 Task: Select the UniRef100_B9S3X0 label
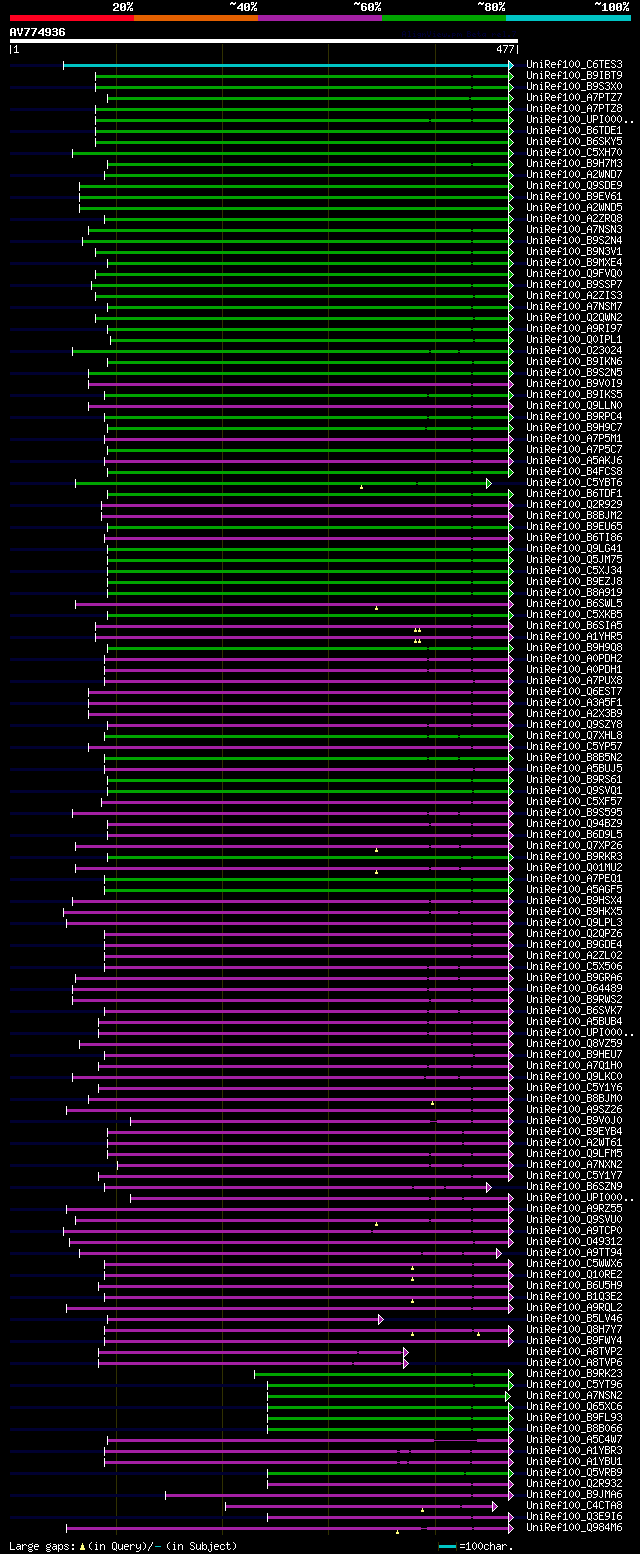[573, 87]
